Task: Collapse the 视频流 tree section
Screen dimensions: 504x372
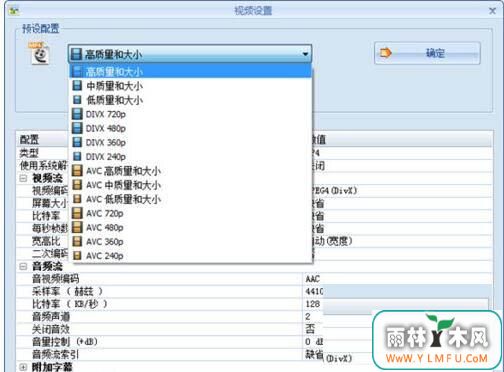Action: click(23, 178)
